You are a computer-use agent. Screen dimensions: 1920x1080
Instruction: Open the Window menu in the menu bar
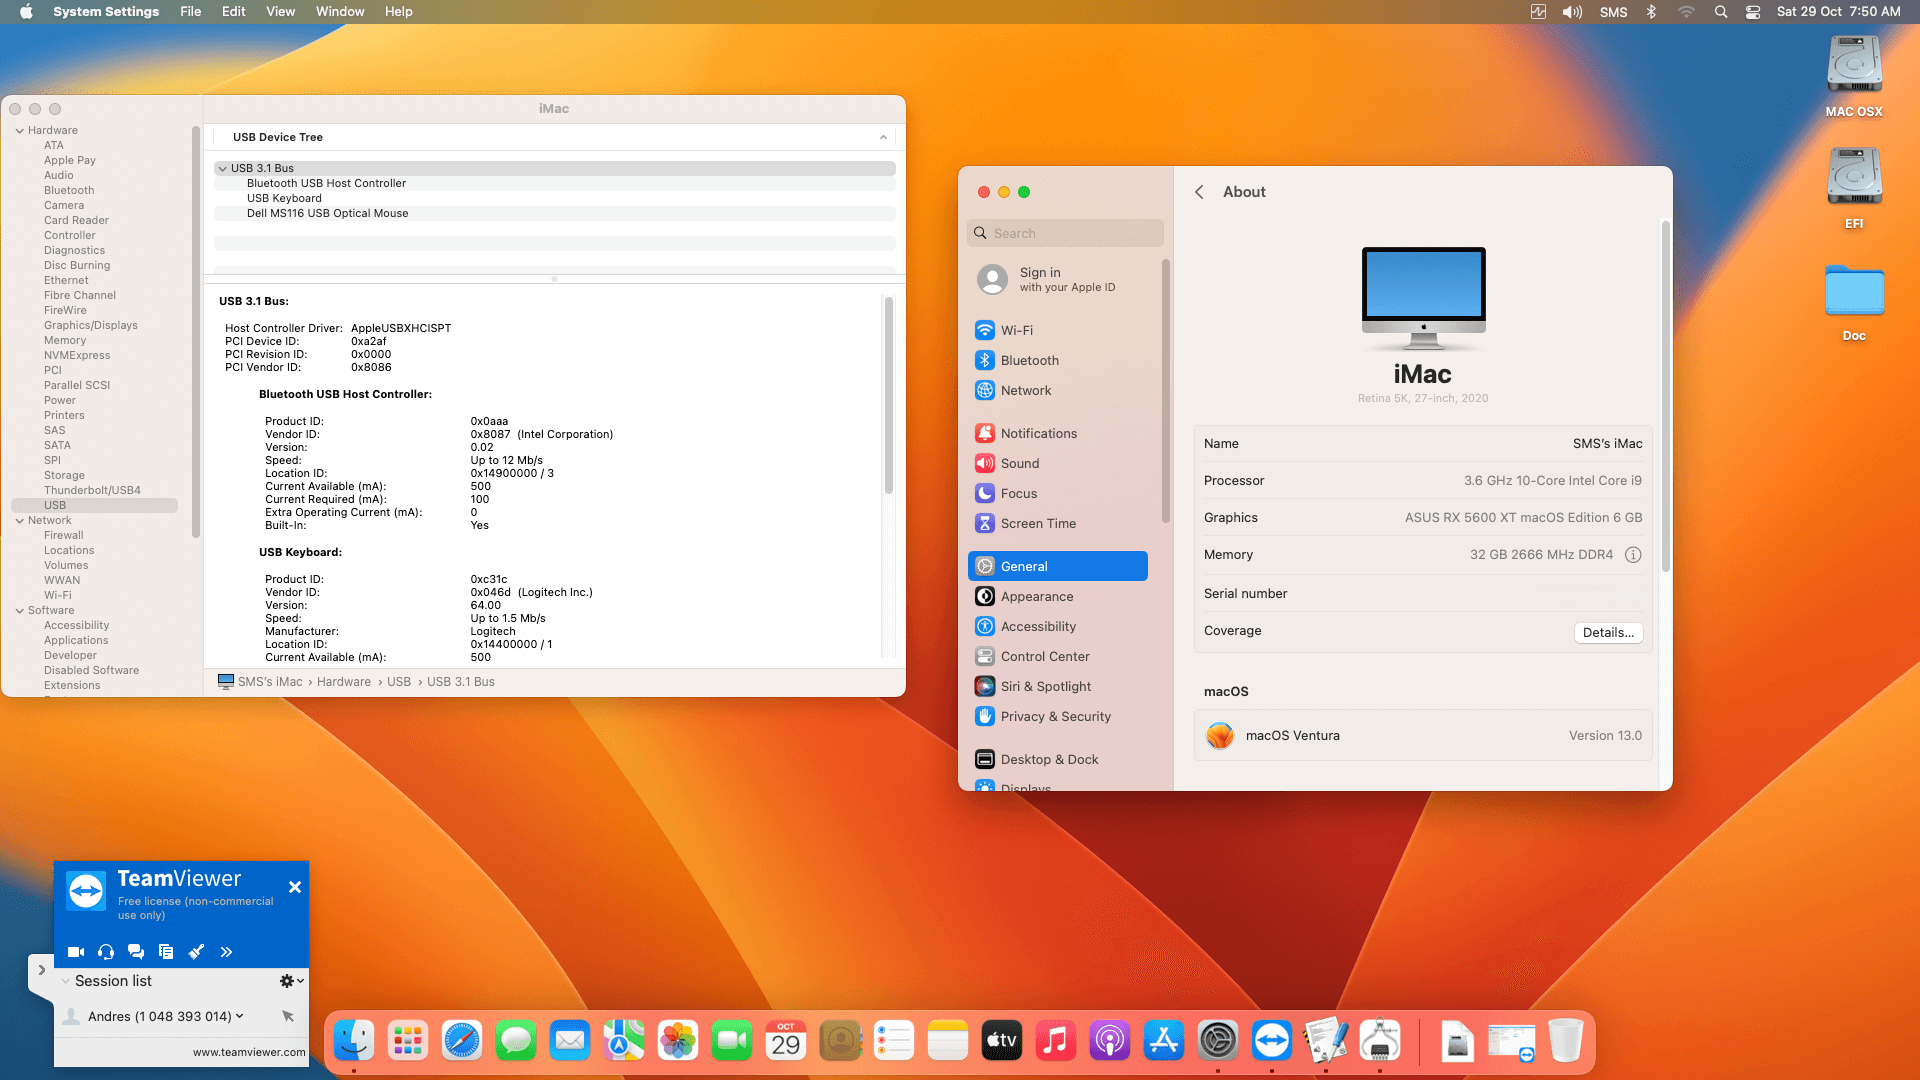point(339,12)
